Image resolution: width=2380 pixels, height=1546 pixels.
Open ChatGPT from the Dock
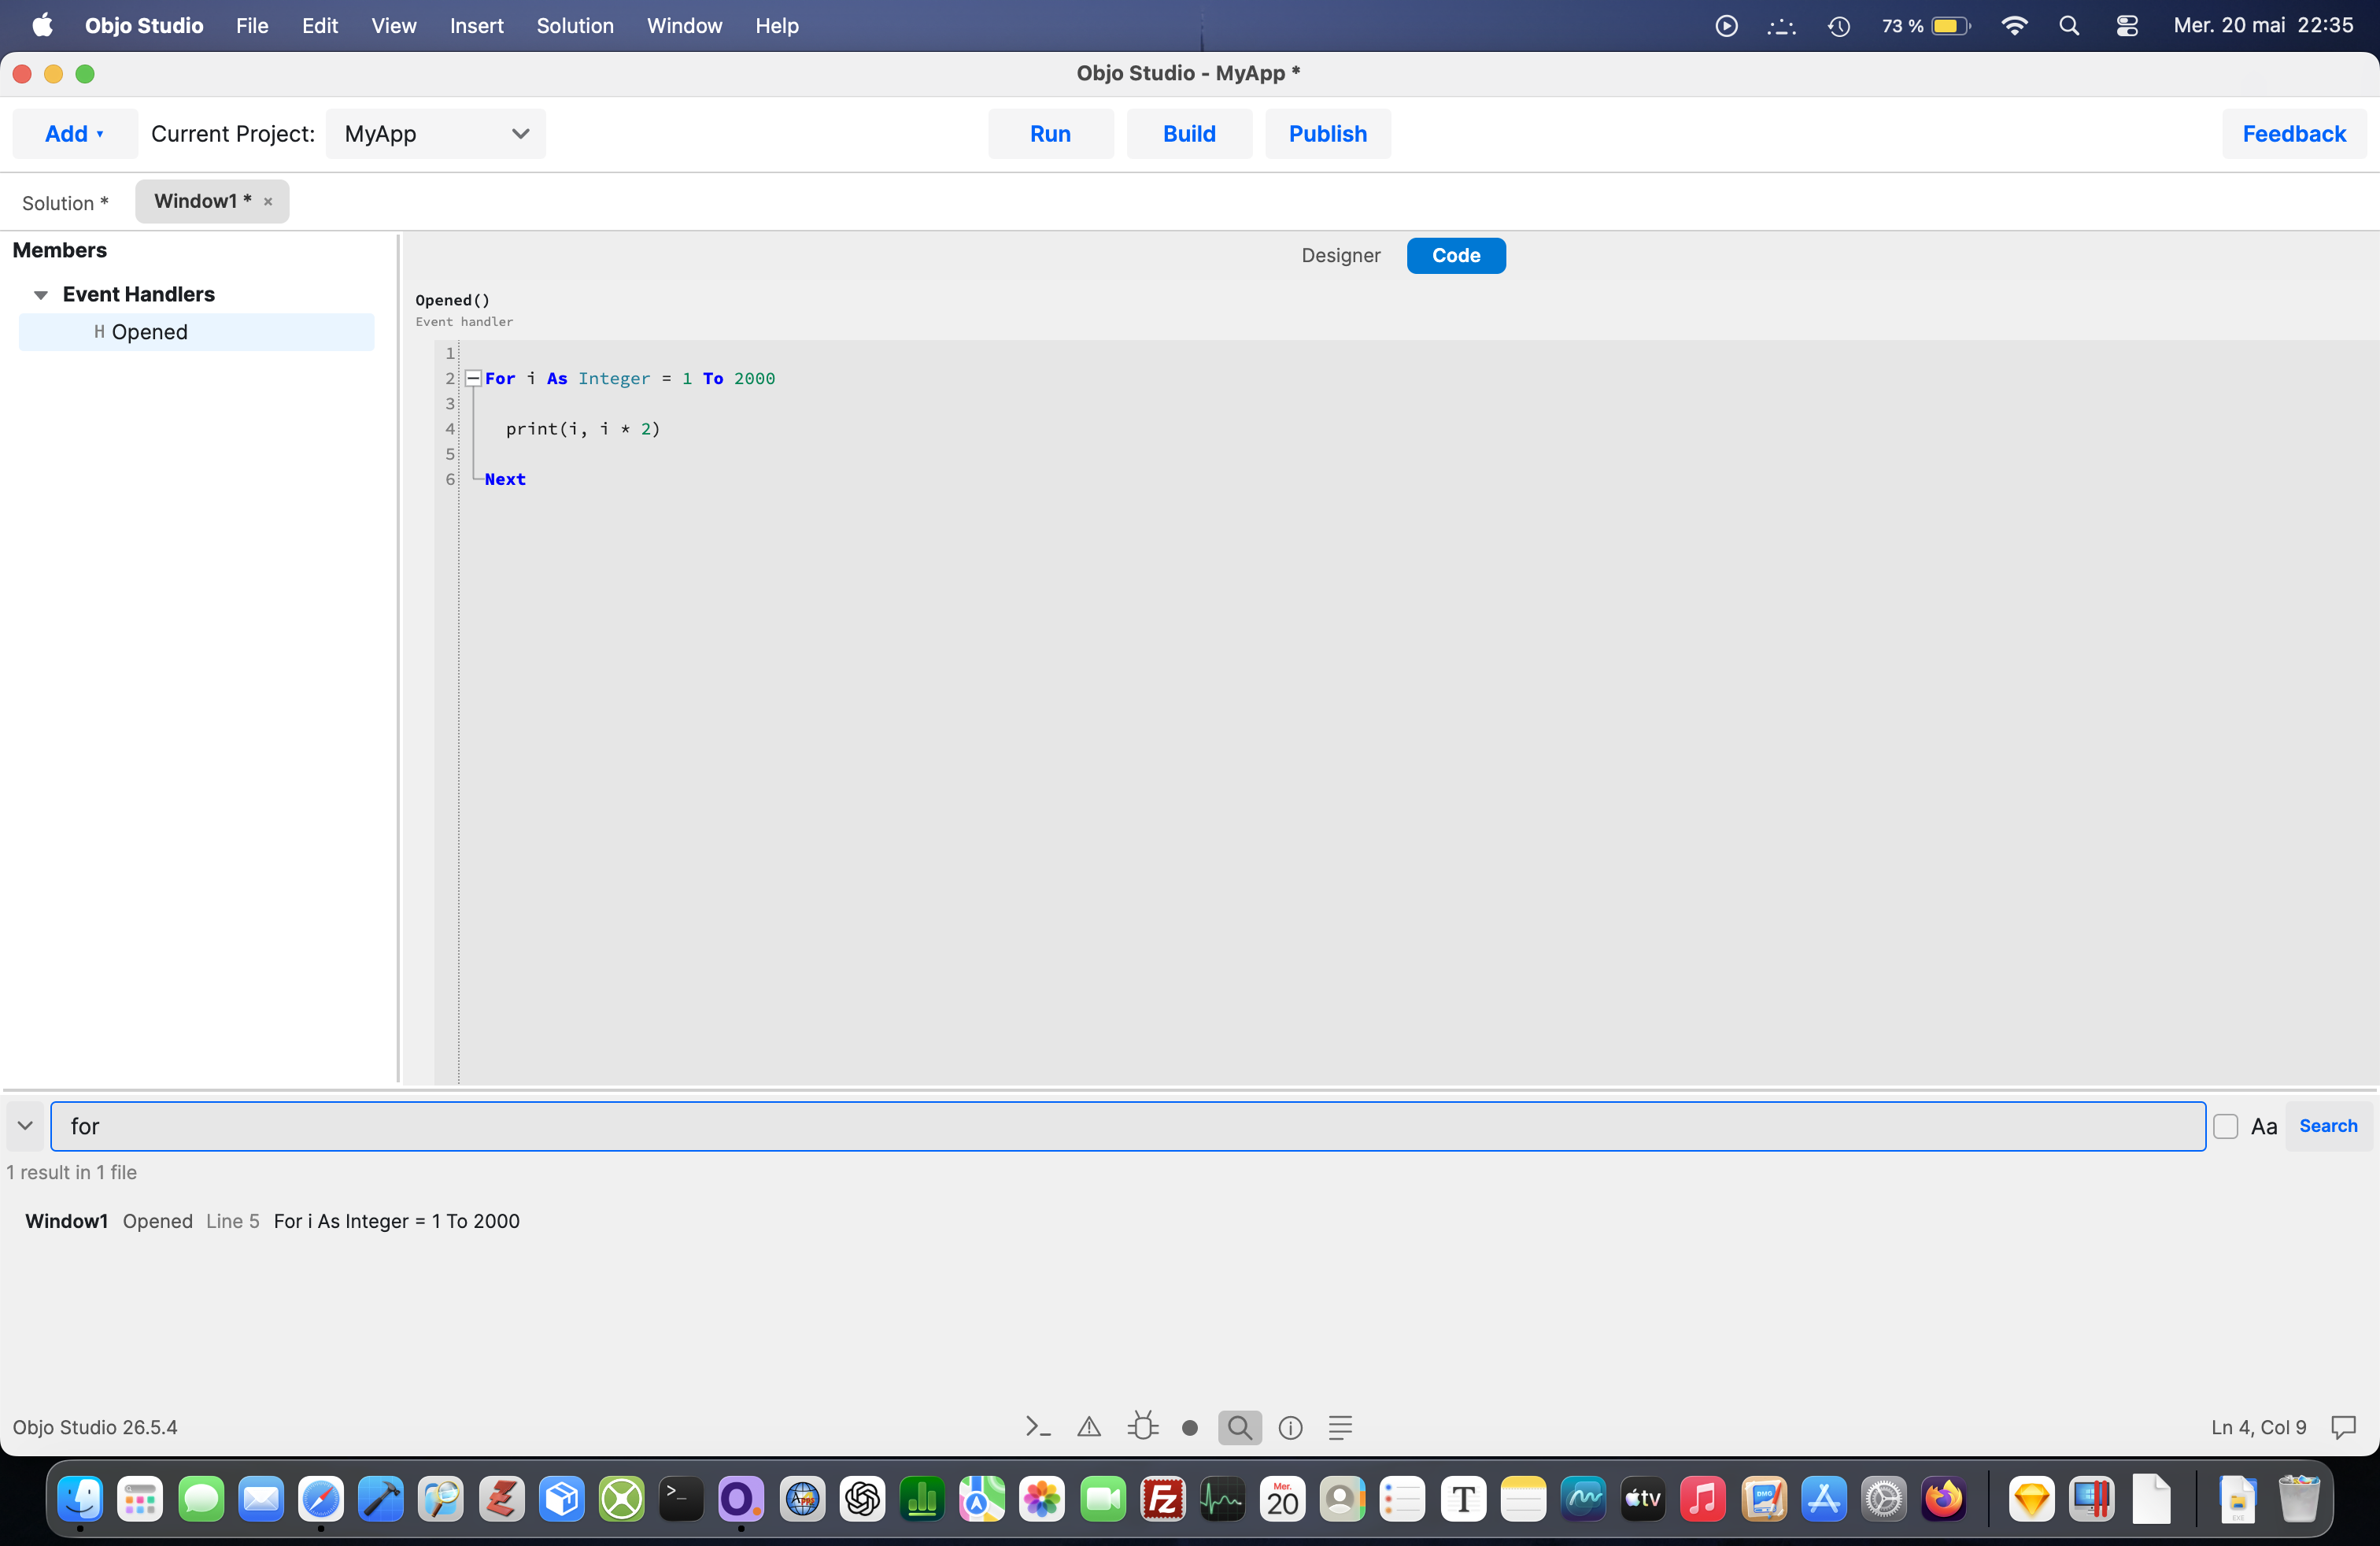862,1498
